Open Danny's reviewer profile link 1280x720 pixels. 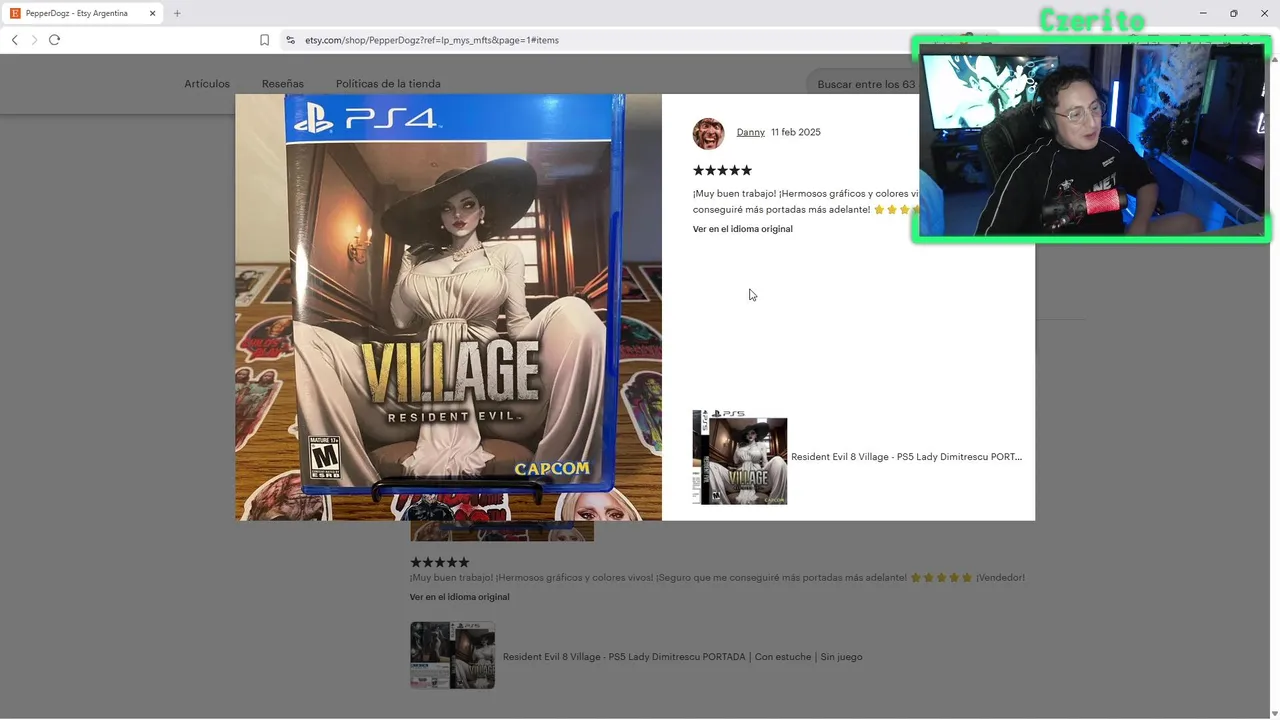[x=750, y=132]
